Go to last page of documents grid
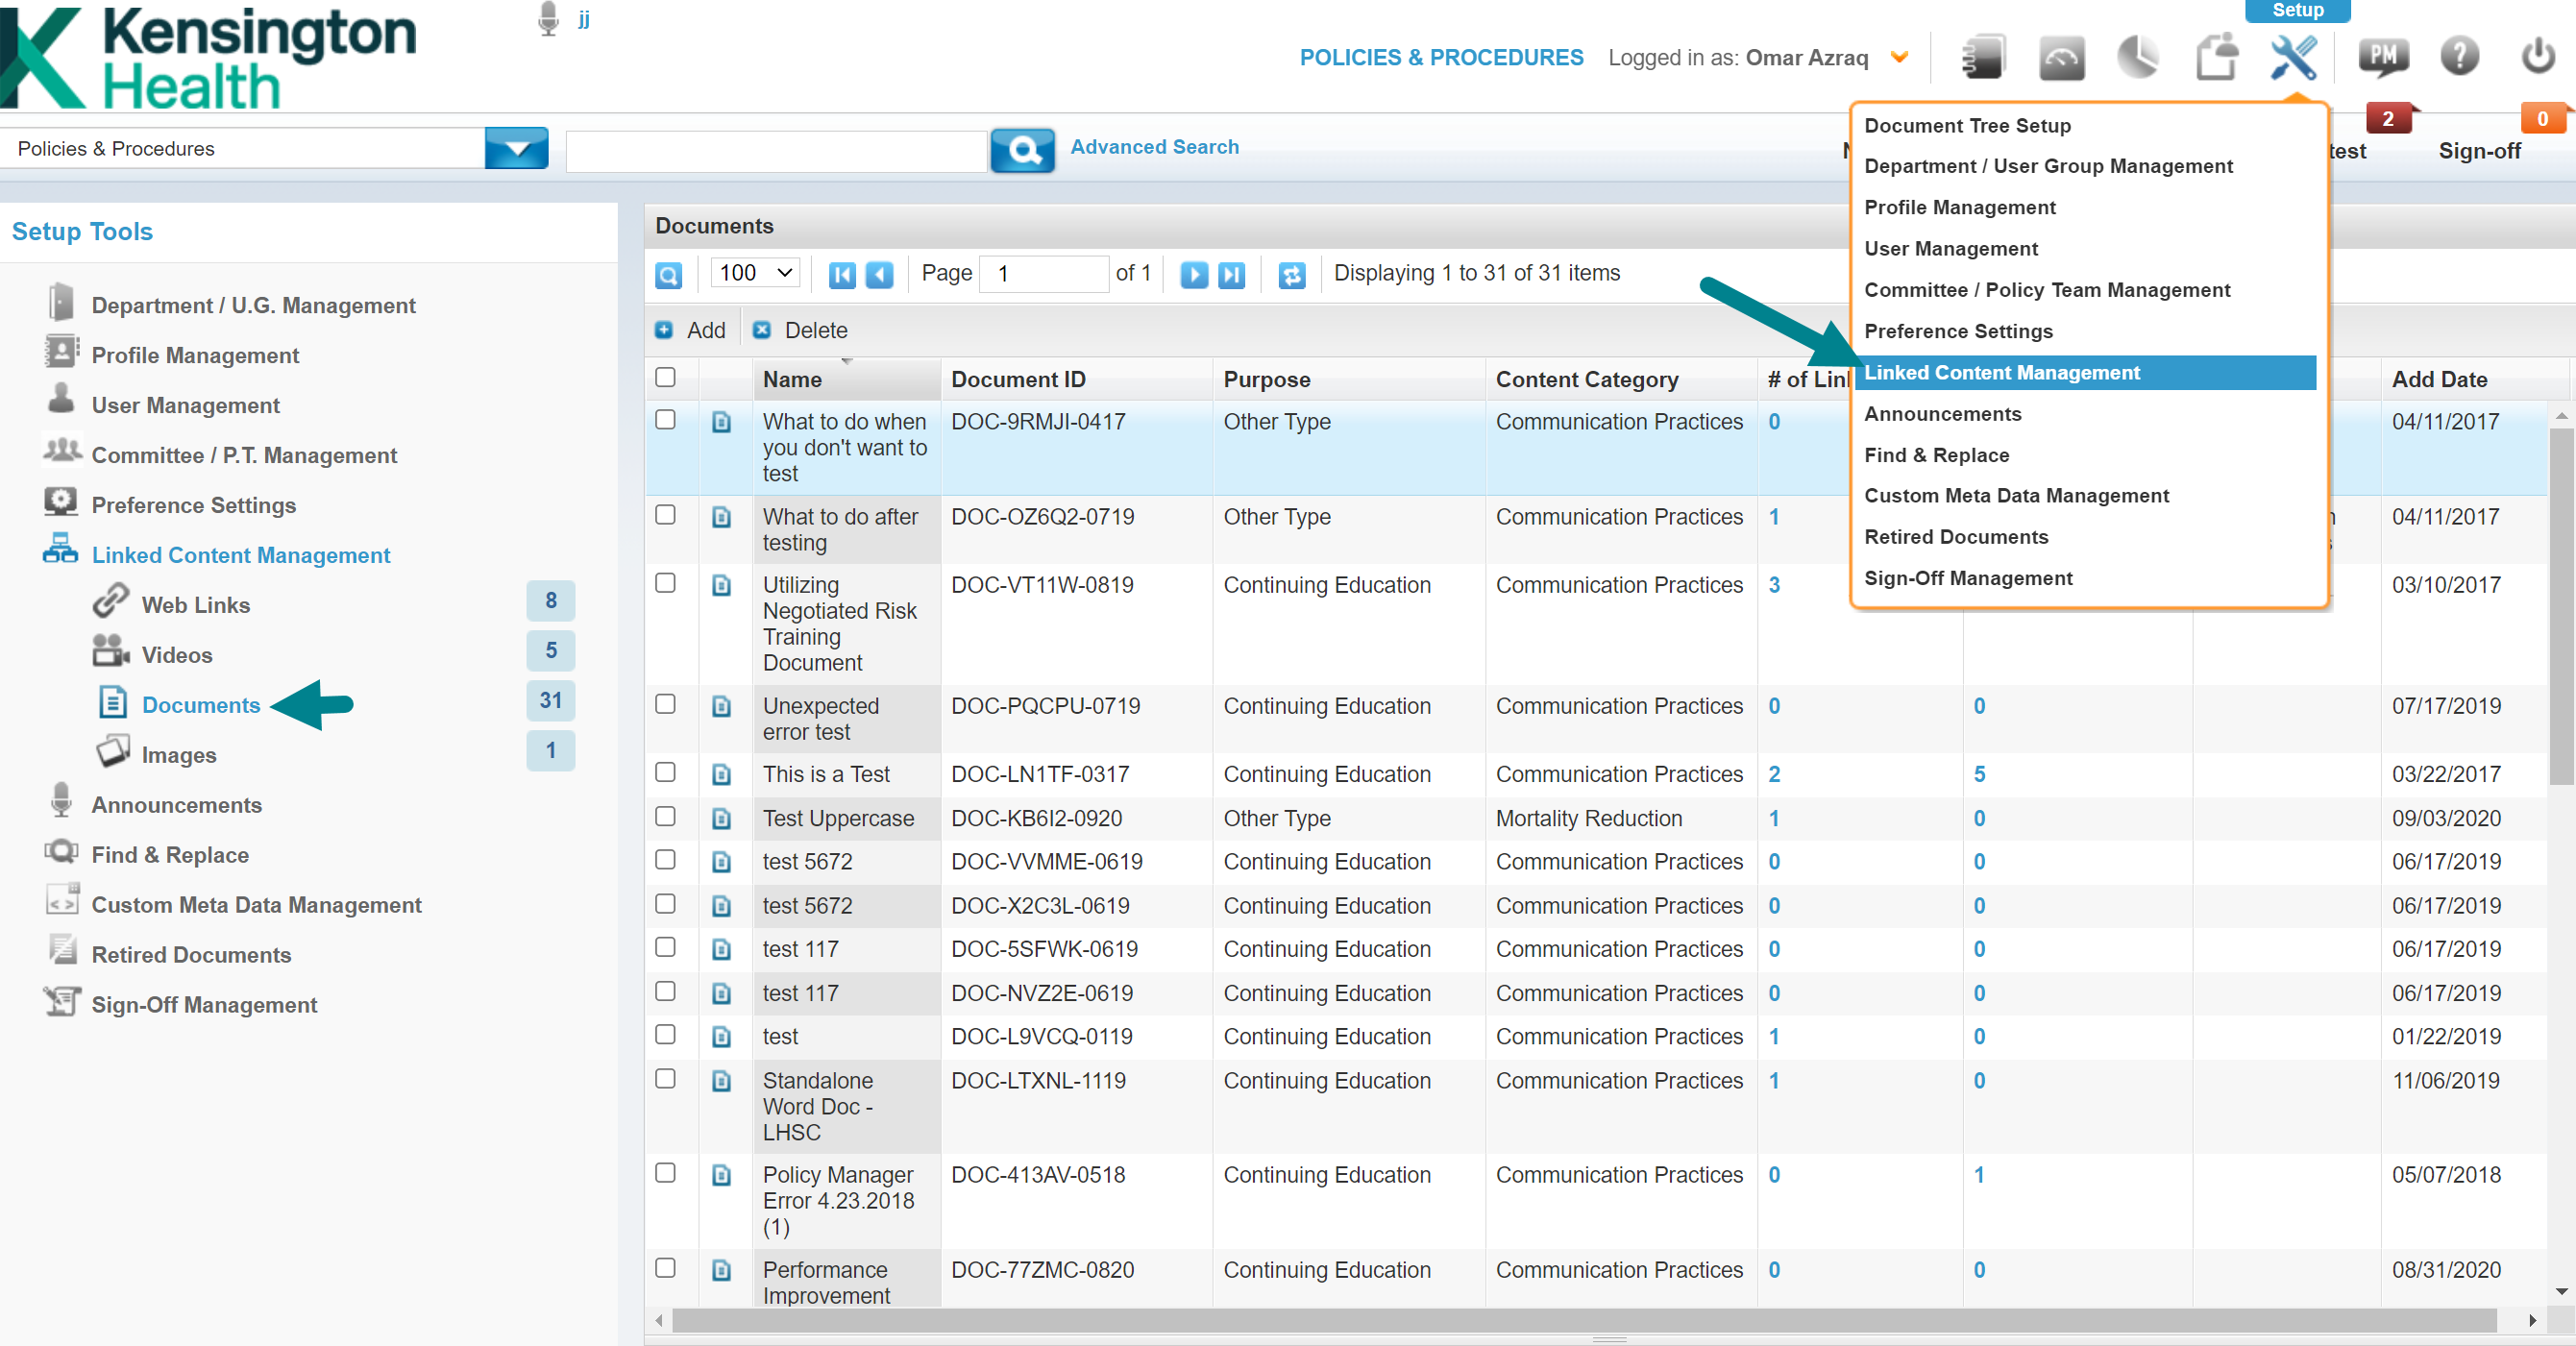The width and height of the screenshot is (2576, 1346). click(x=1232, y=274)
